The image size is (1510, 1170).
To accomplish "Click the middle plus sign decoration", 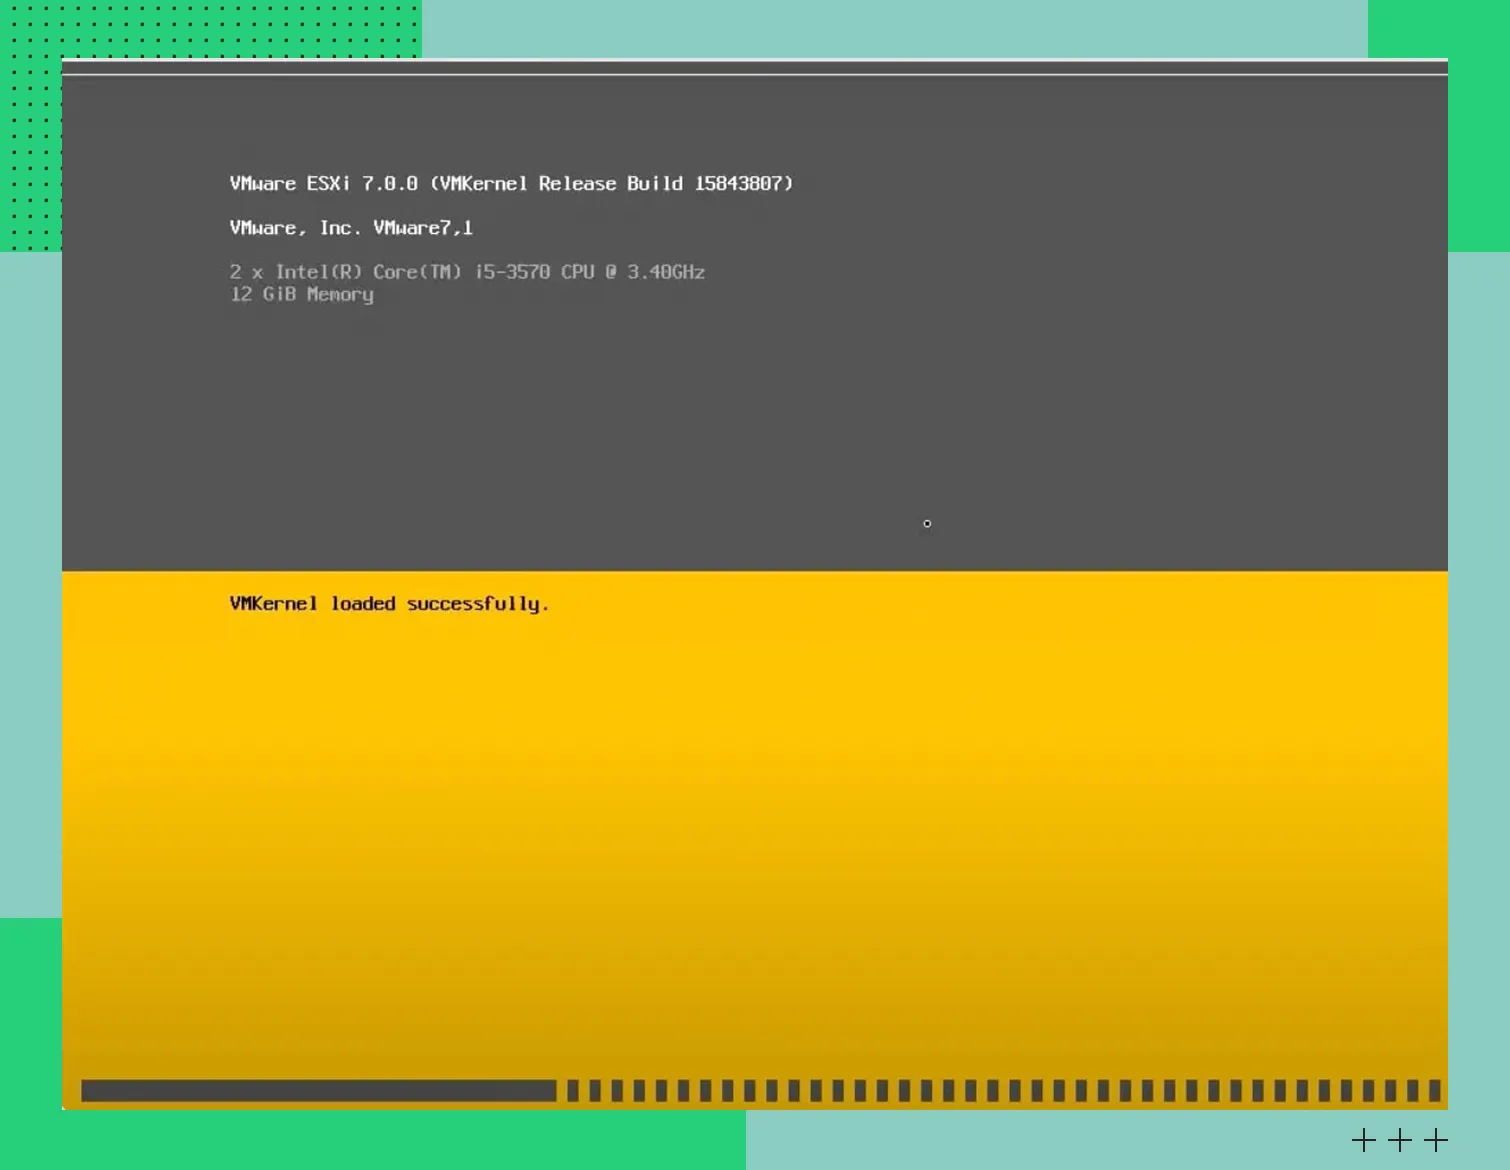I will point(1400,1140).
